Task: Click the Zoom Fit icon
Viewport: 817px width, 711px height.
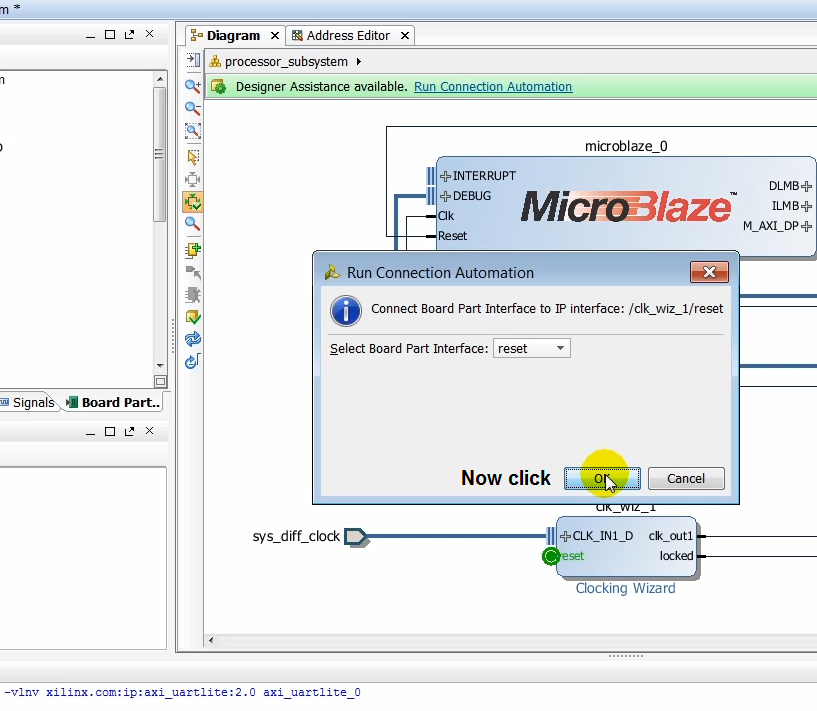Action: coord(192,131)
